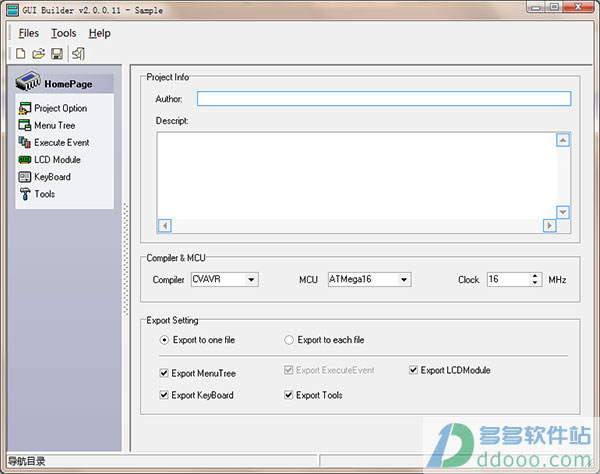The image size is (600, 474).
Task: Click the Menu Tree icon in sidebar
Action: 25,125
